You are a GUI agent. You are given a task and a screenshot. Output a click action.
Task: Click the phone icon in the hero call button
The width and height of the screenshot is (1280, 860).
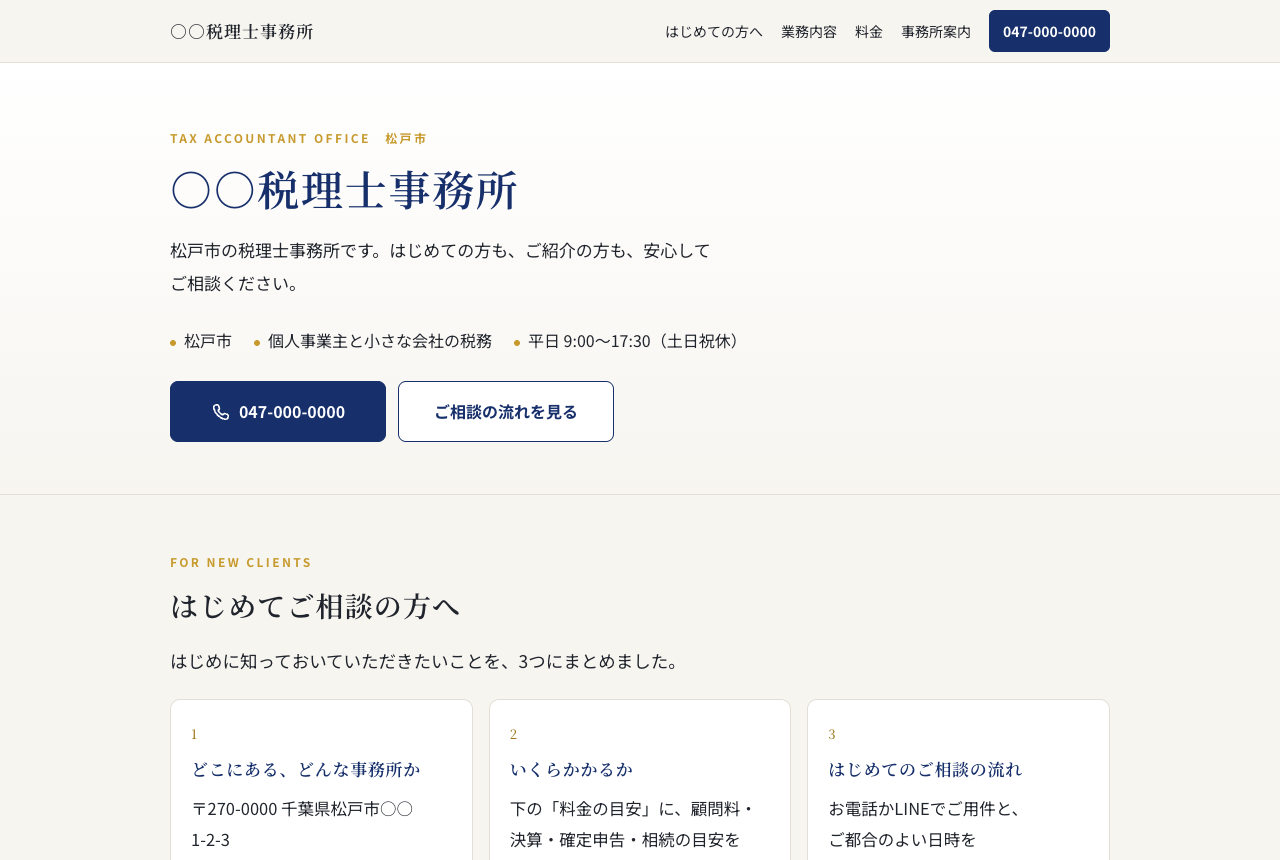pos(221,412)
